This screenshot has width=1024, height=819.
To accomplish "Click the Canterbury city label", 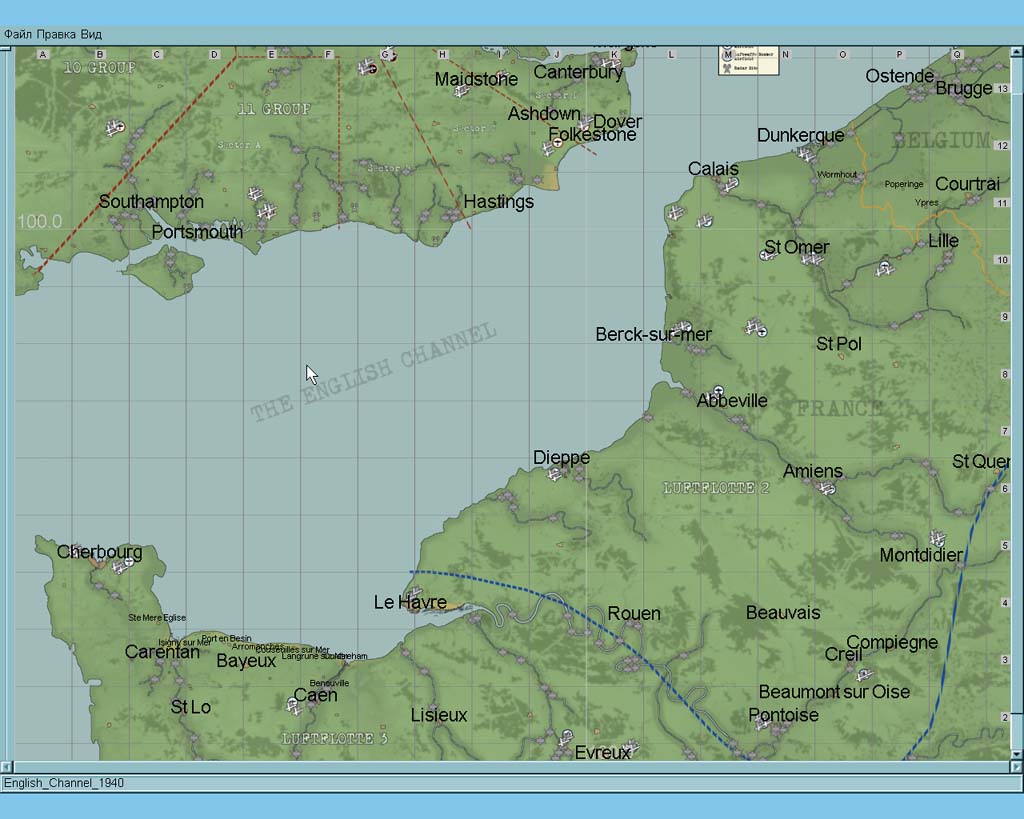I will pos(578,72).
